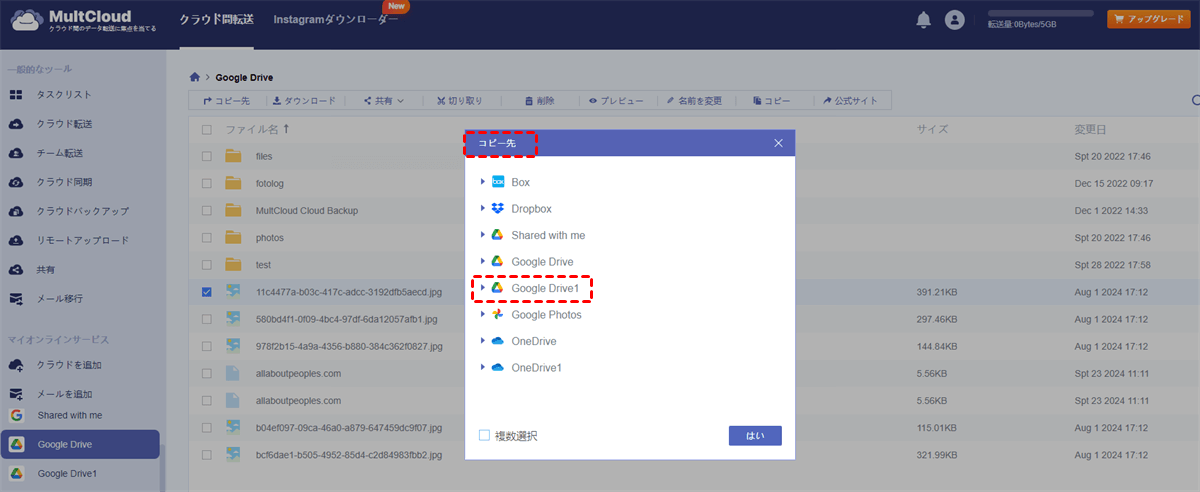Open チーム転送 in the sidebar

tap(60, 153)
